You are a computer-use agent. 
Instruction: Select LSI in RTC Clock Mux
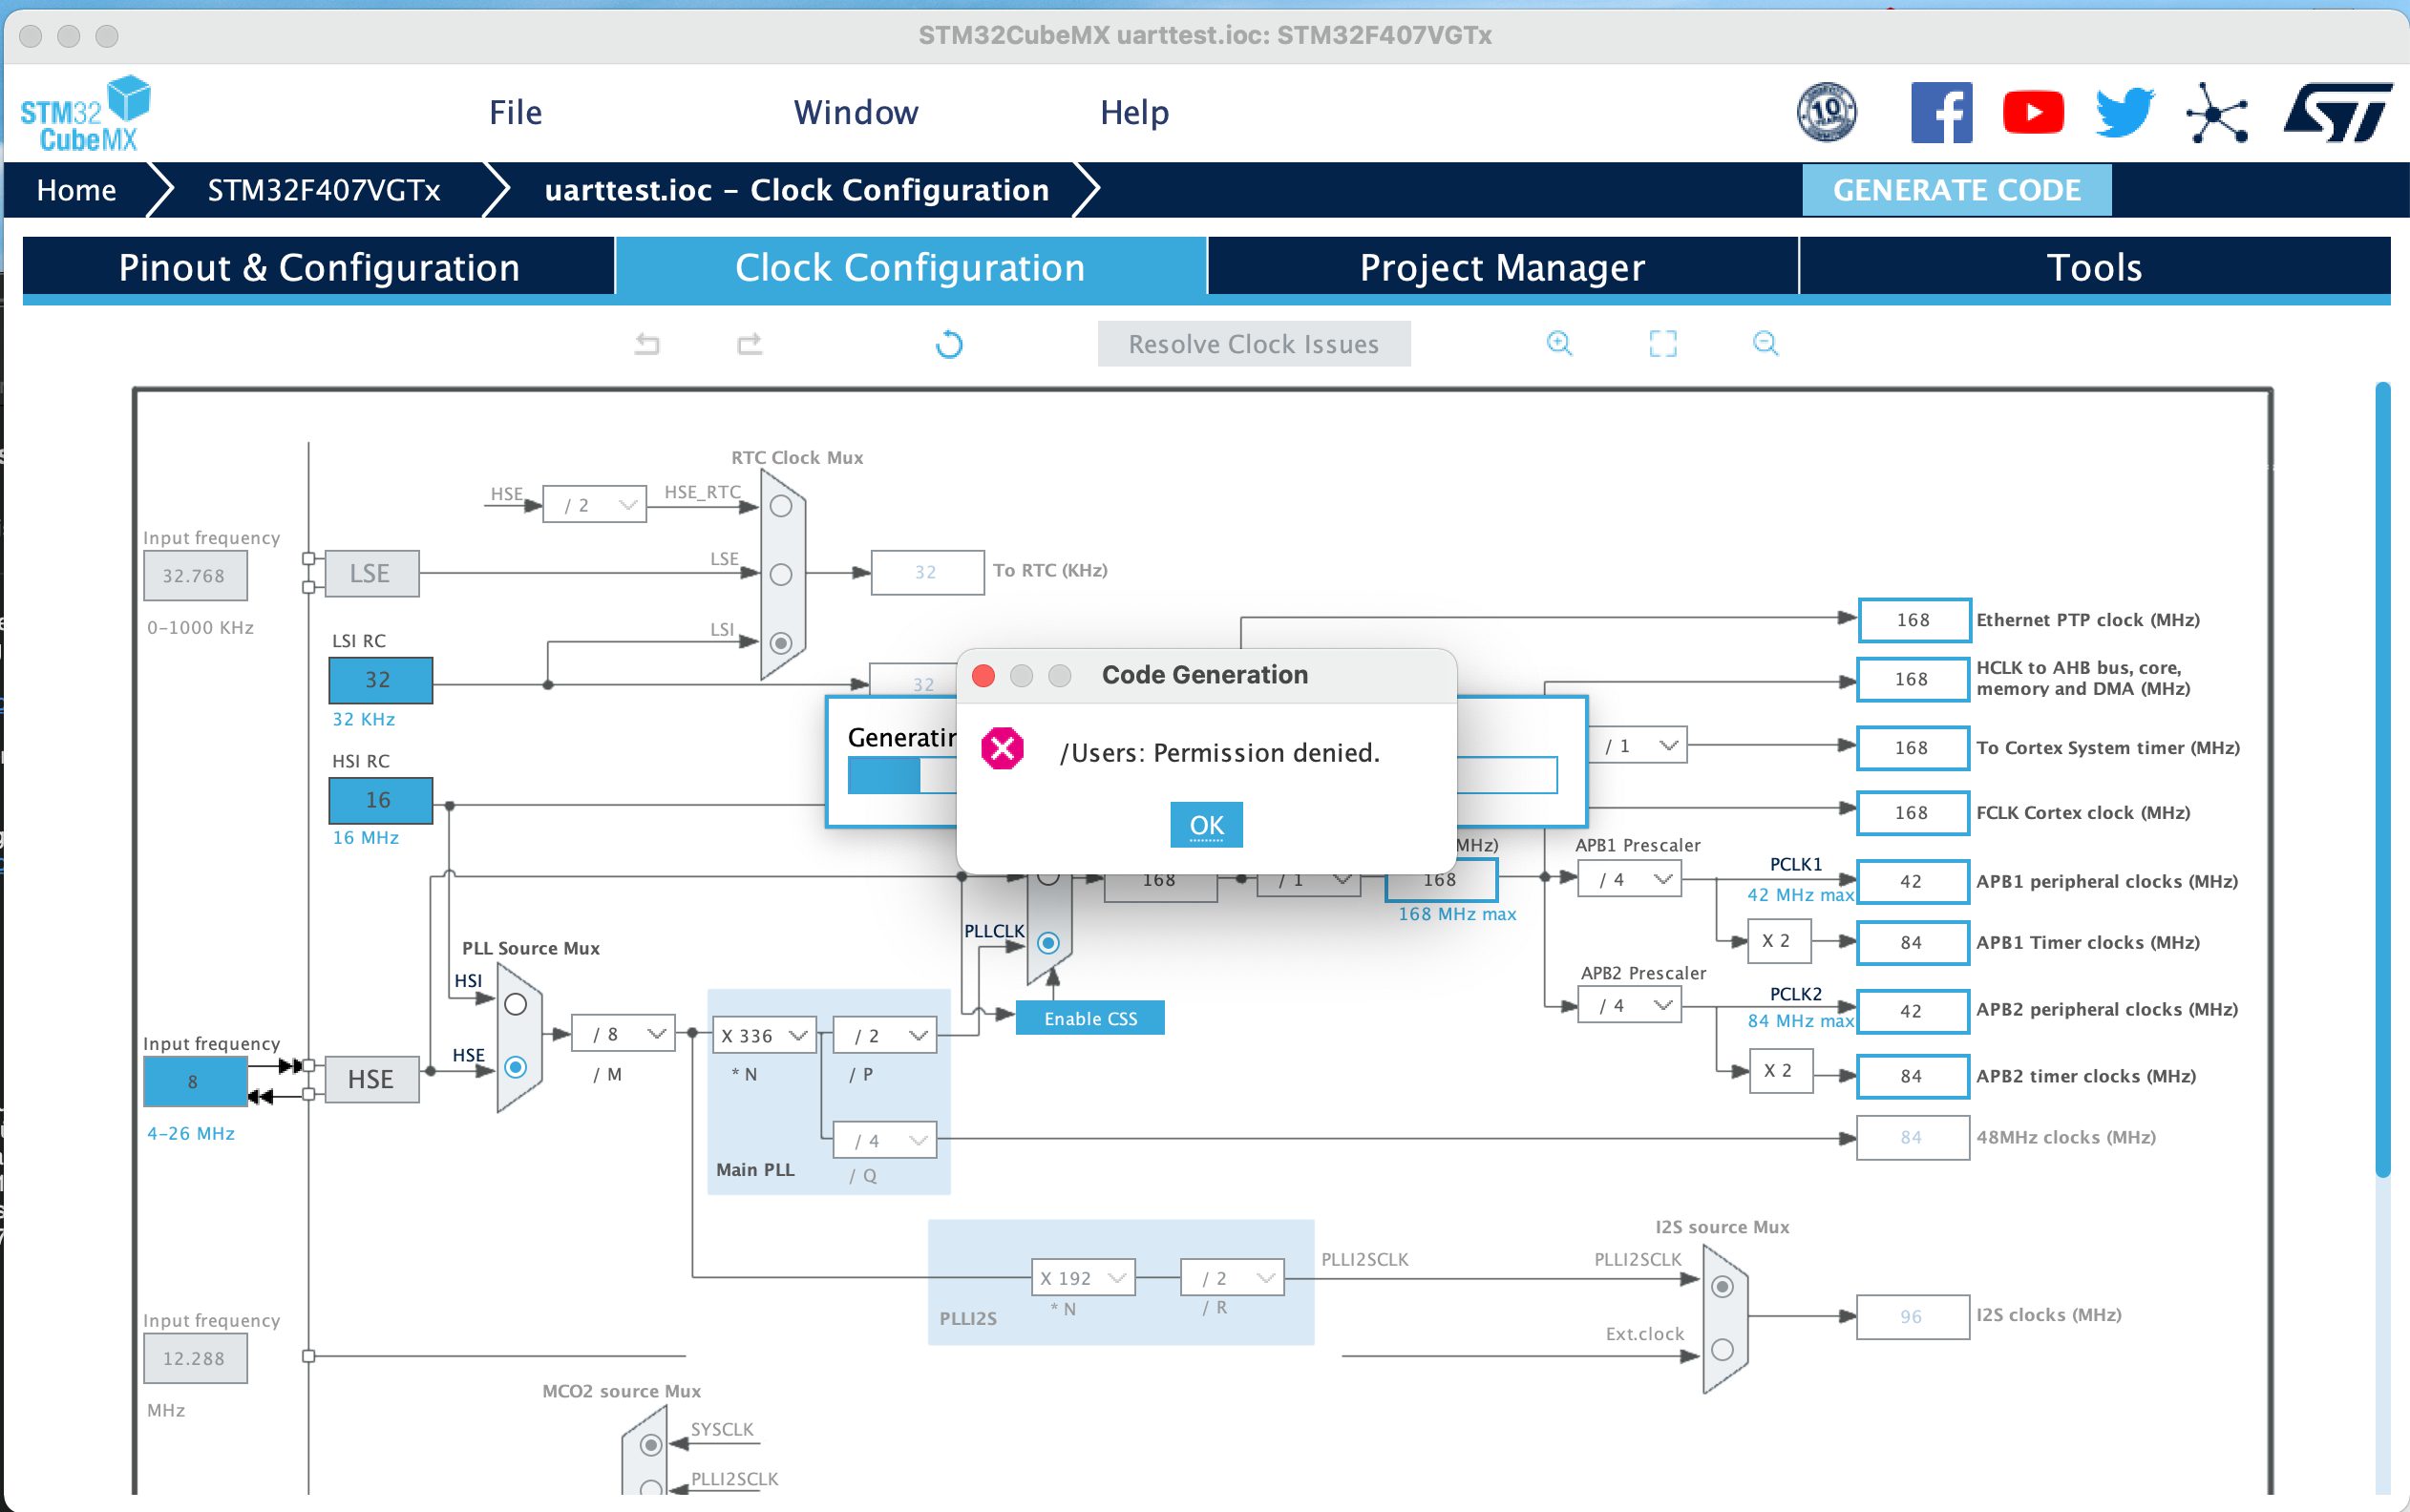click(781, 642)
